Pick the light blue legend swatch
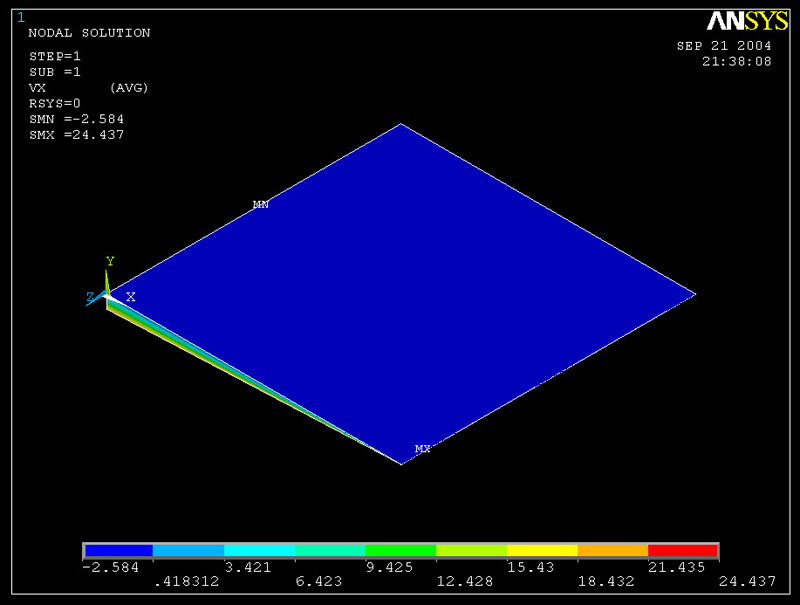This screenshot has width=800, height=605. (x=188, y=550)
